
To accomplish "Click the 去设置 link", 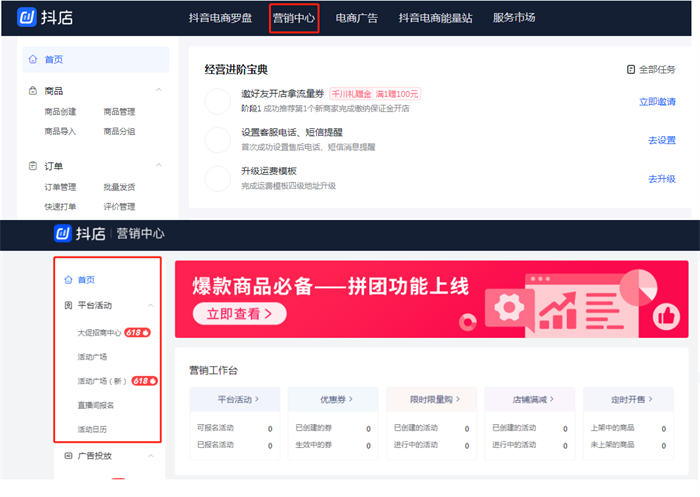I will coord(662,140).
